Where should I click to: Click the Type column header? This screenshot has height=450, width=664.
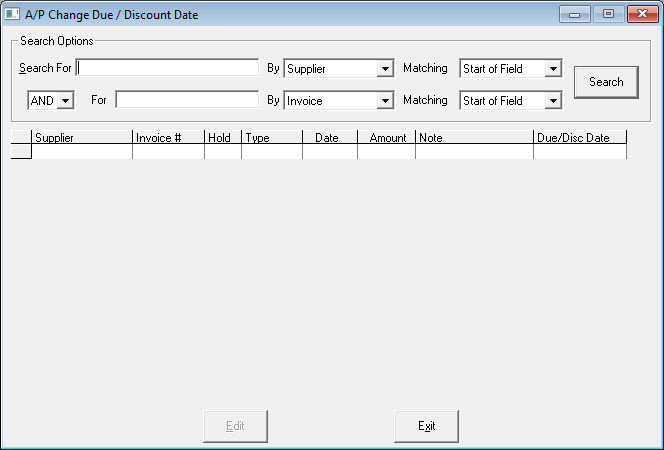pos(272,138)
